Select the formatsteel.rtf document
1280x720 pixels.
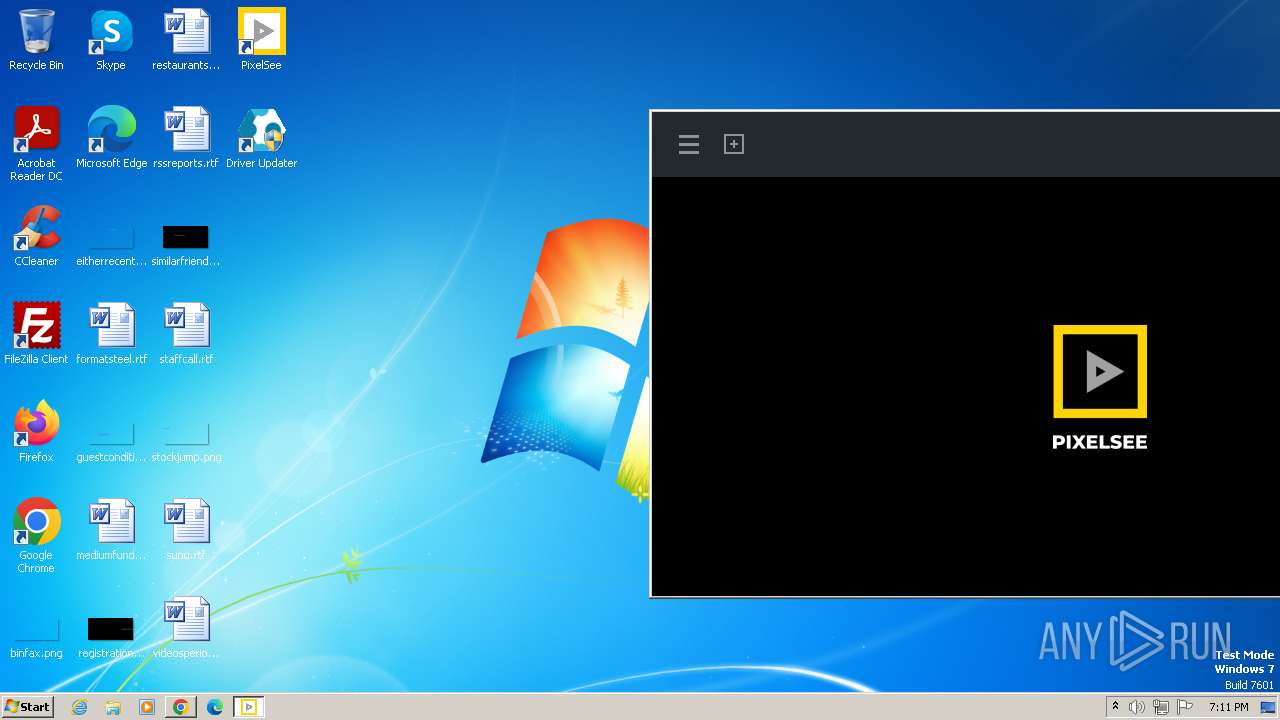(x=111, y=334)
